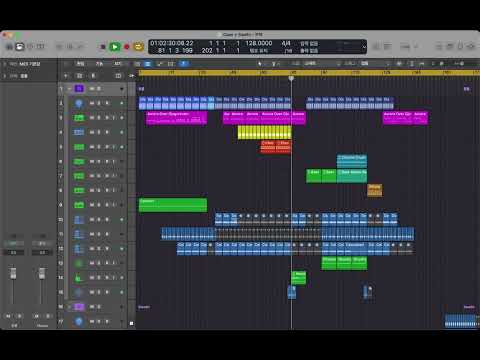Open the pointer tool menu
This screenshot has height=360, width=480.
coord(260,64)
